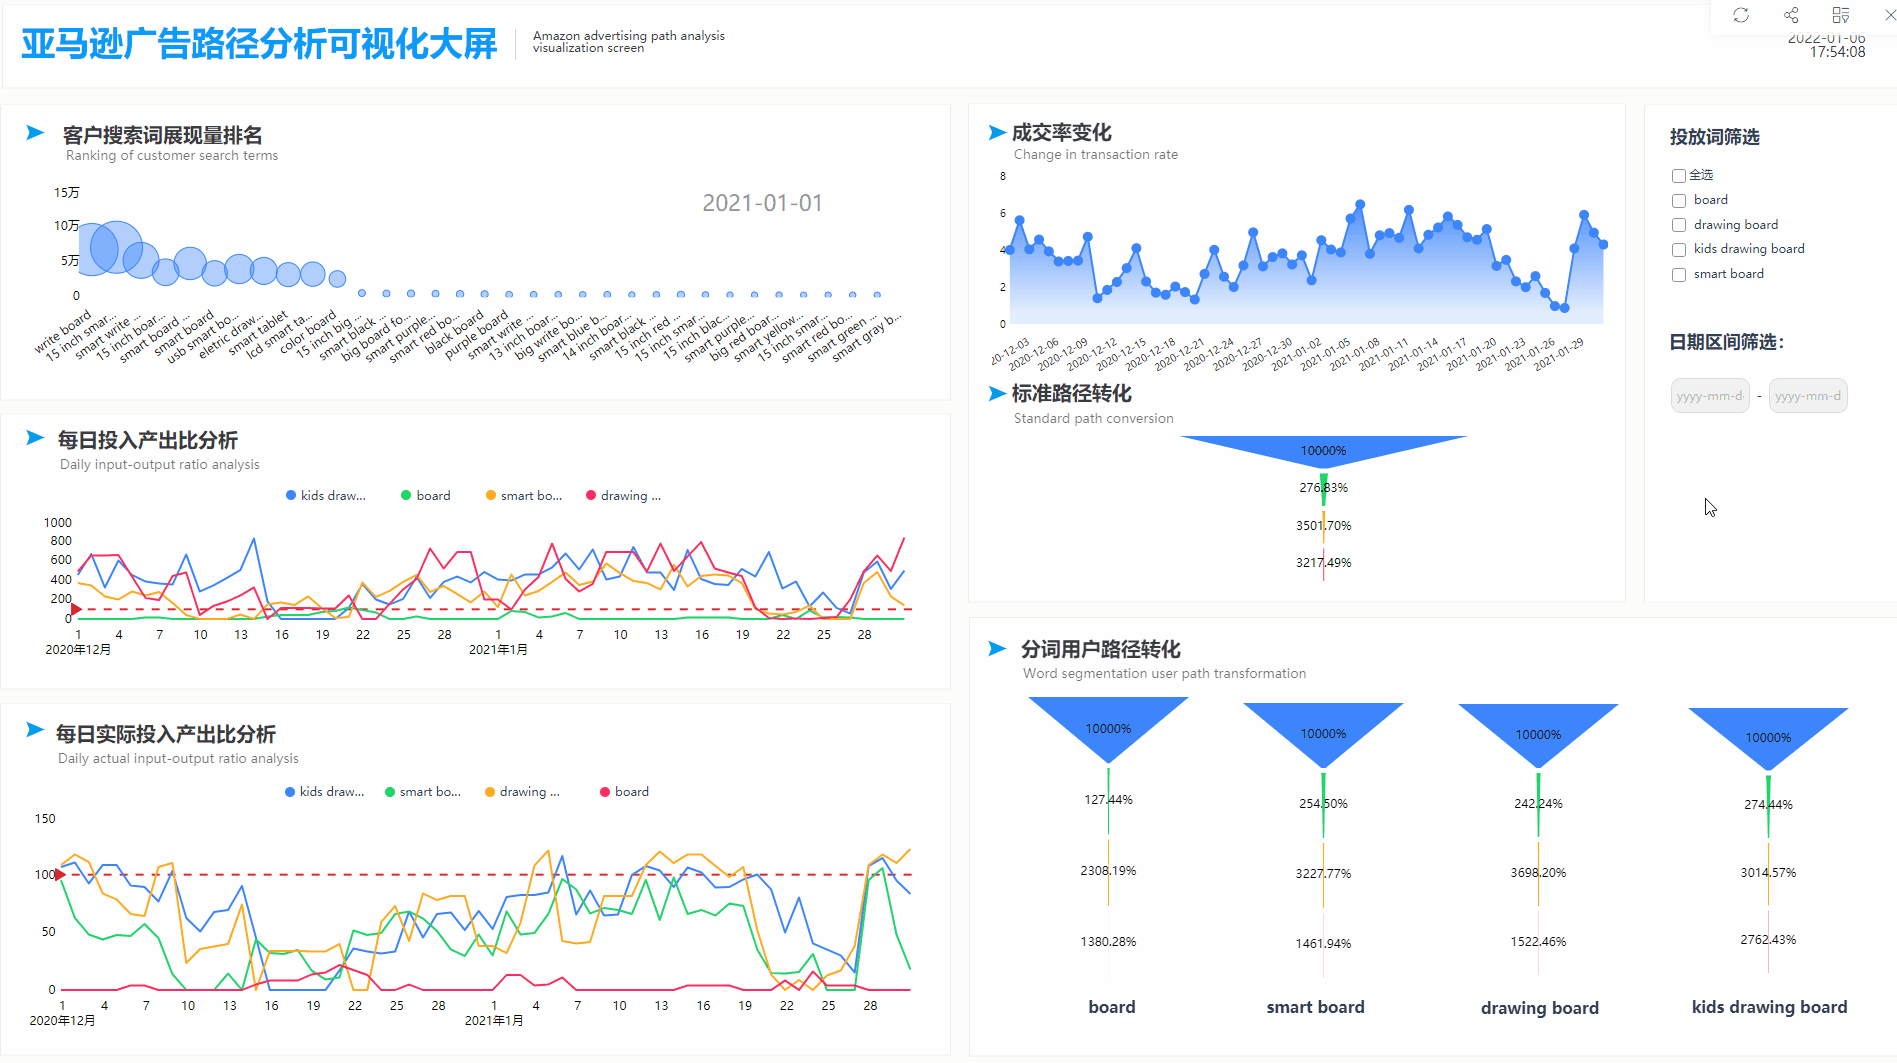
Task: Click the end date input under 日期区间筛选
Action: click(x=1808, y=395)
